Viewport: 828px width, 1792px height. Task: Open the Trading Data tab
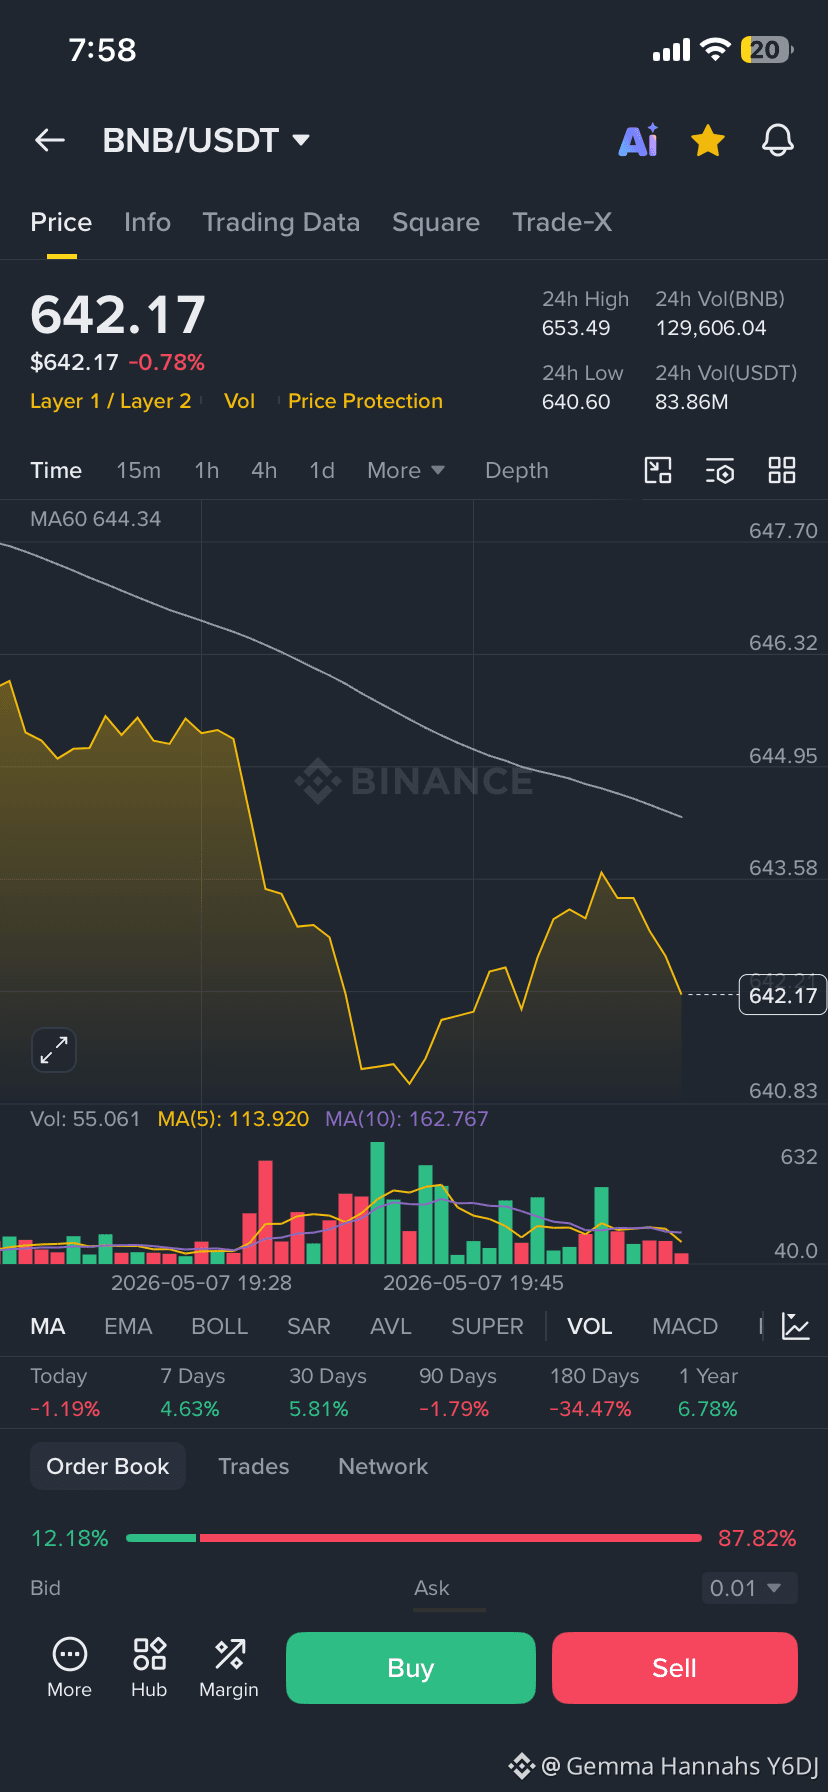click(x=281, y=222)
